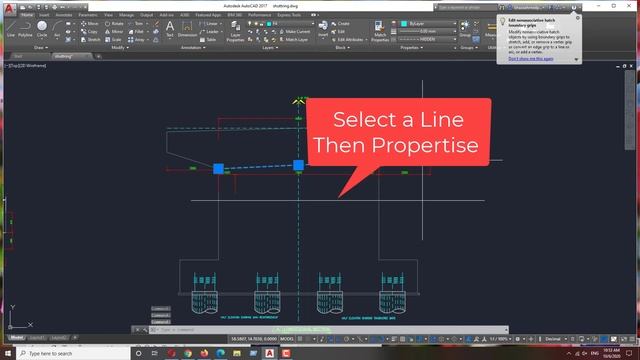Click the Leader tool
640x360 pixels.
tap(210, 31)
